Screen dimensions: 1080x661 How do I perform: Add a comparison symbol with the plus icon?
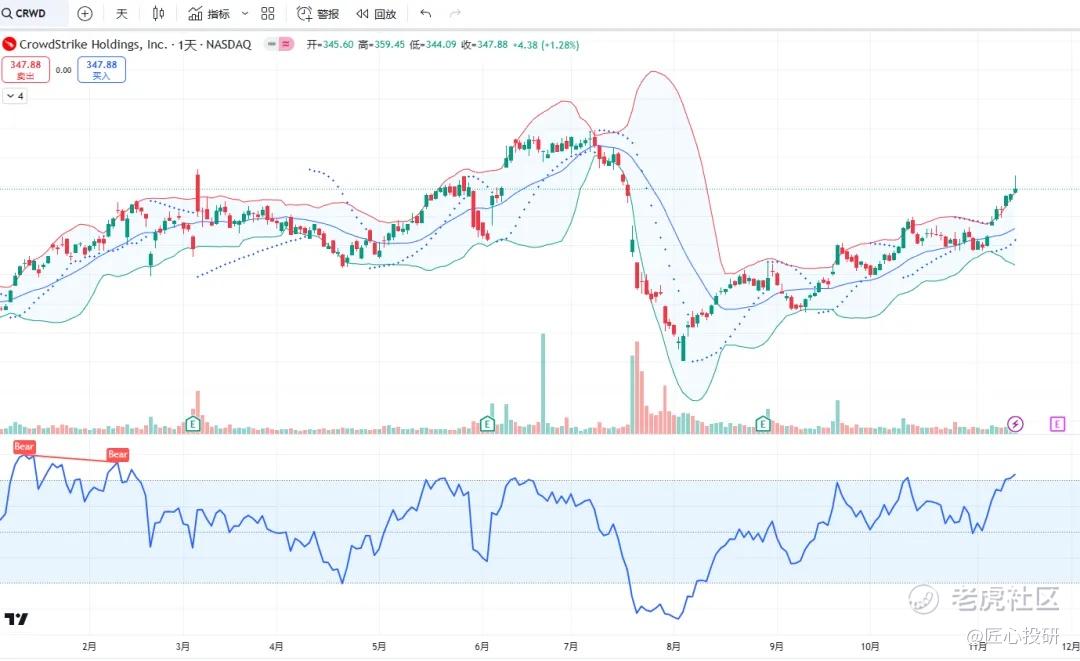85,13
